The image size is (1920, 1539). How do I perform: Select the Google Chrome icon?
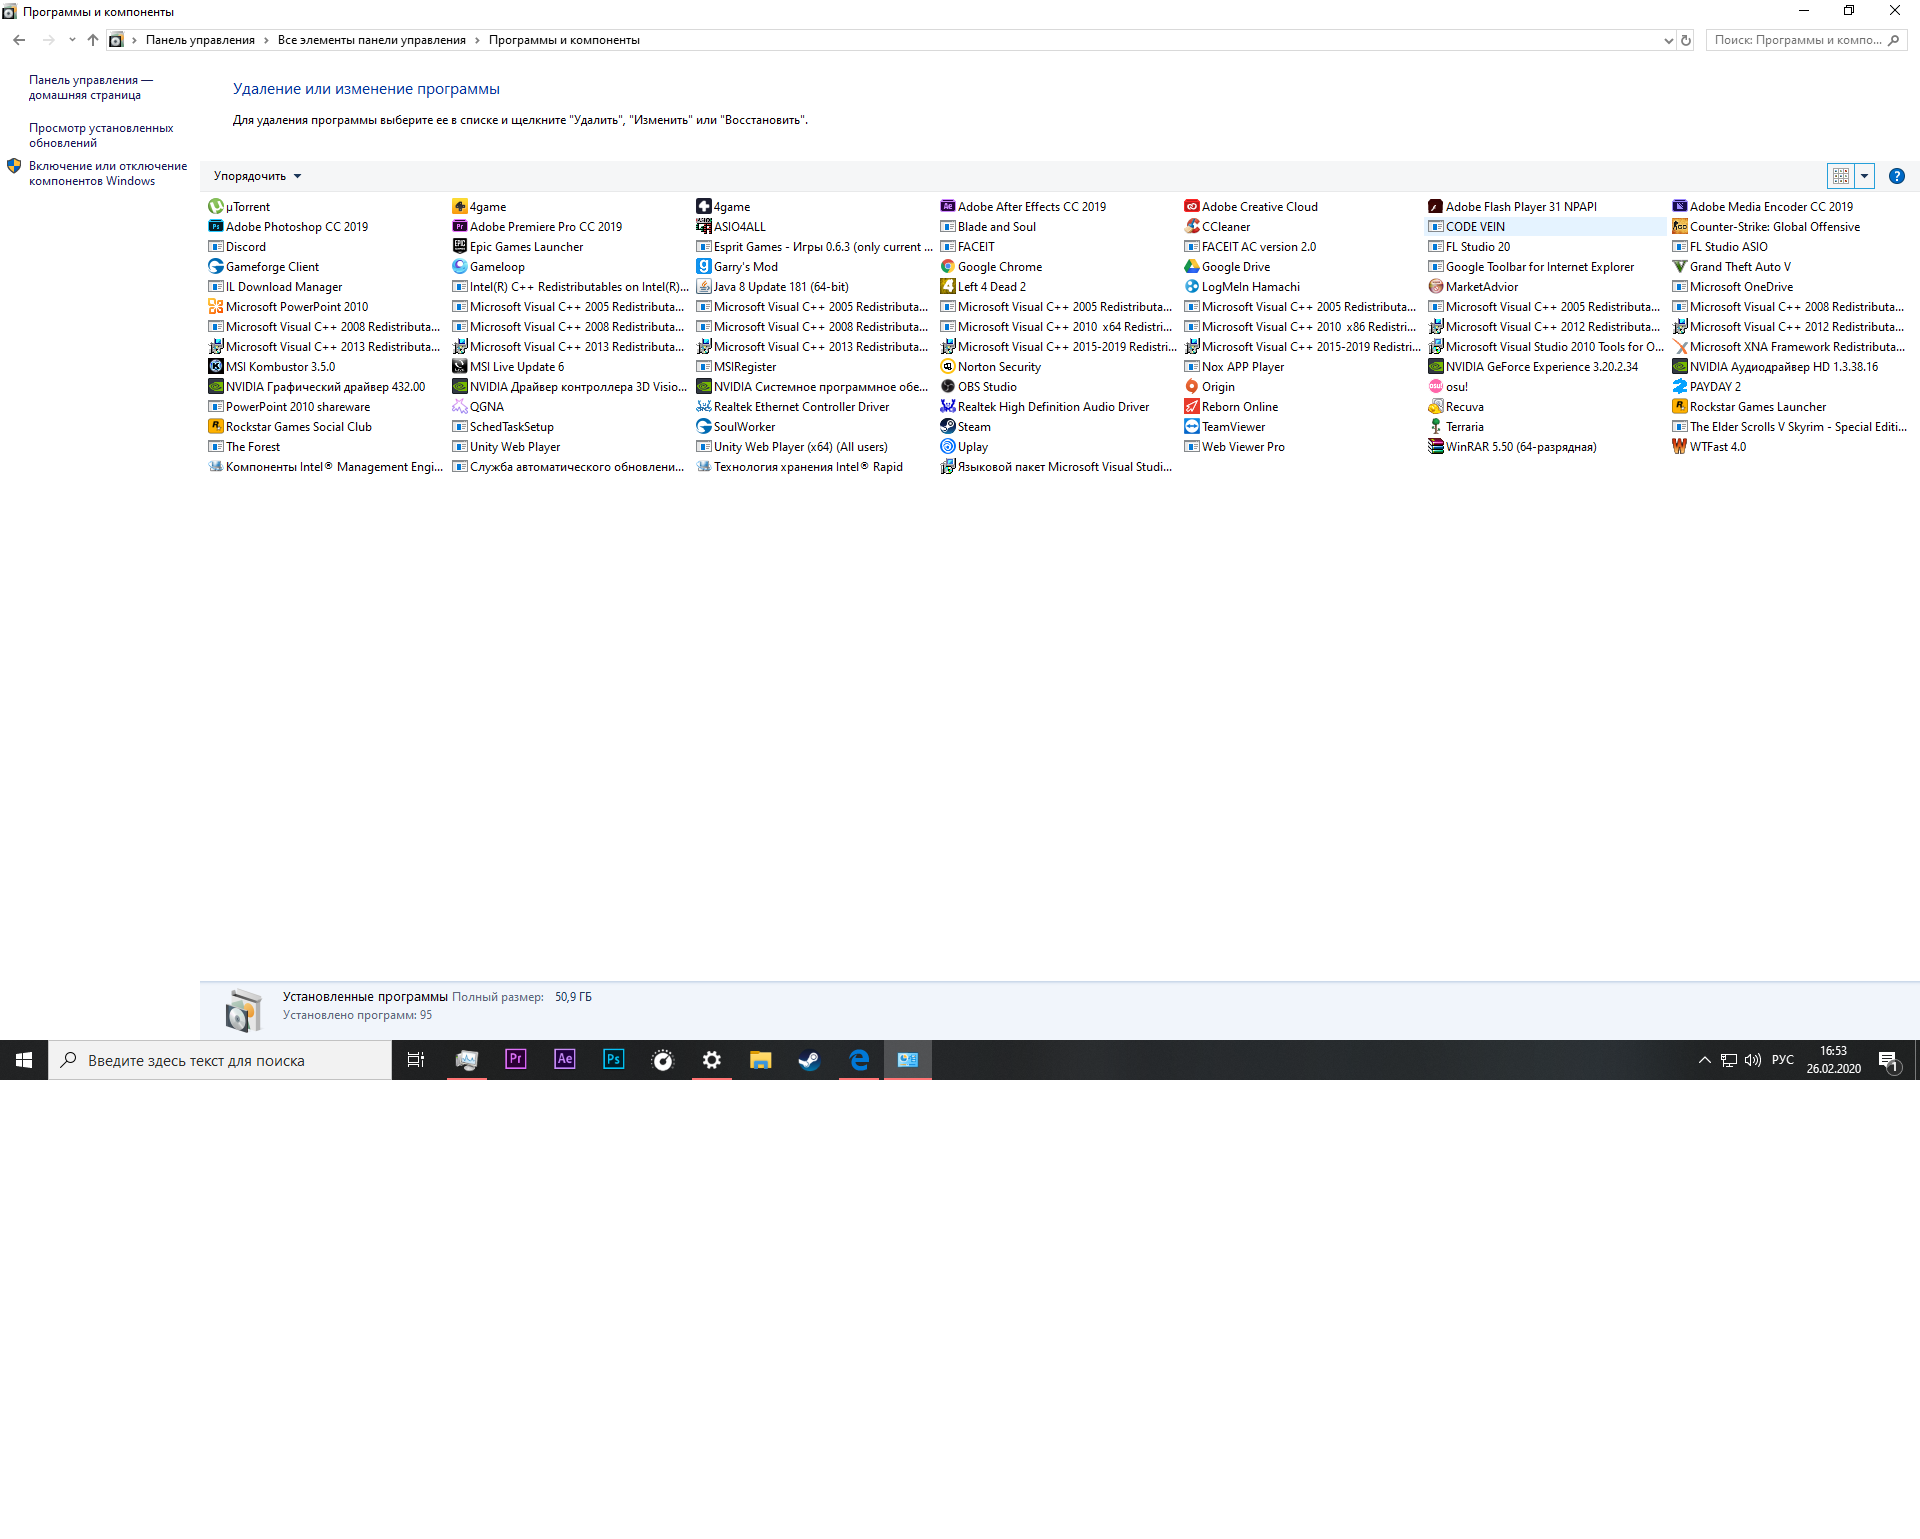tap(947, 267)
